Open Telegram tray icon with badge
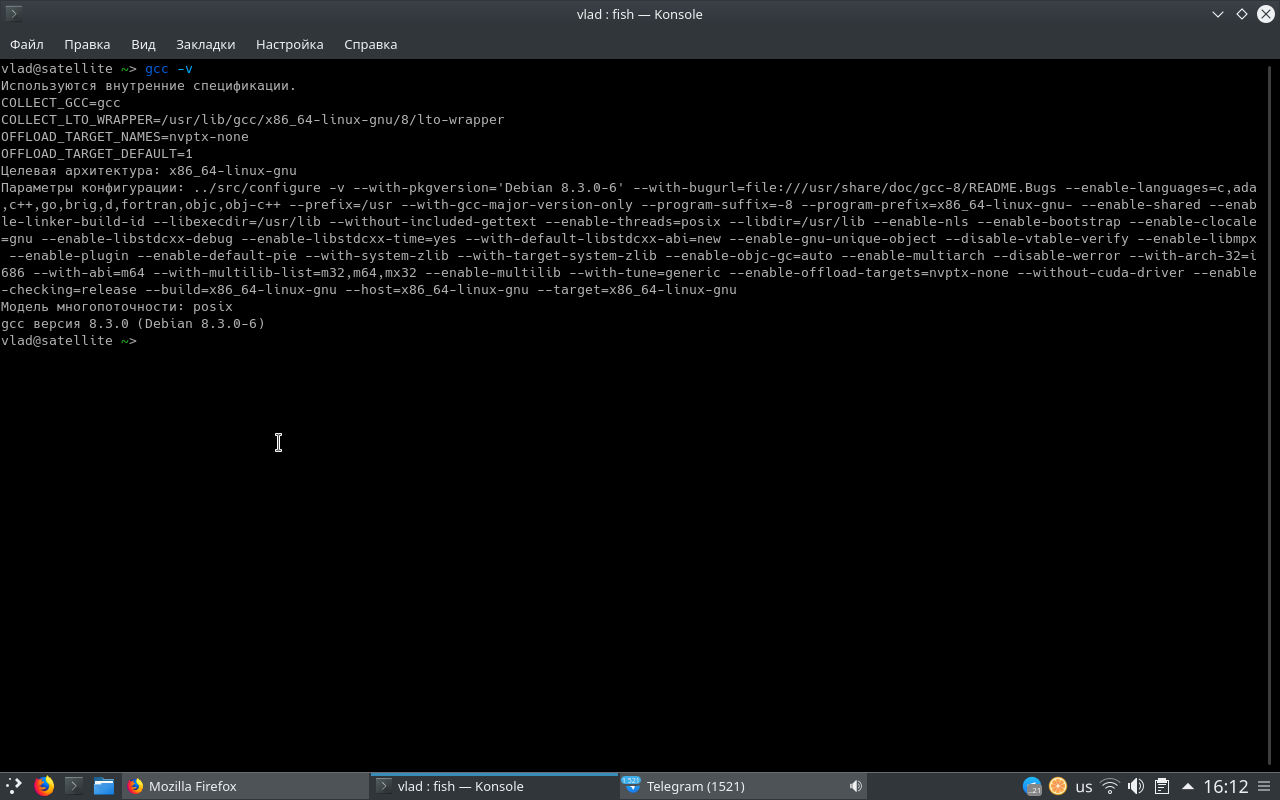The width and height of the screenshot is (1280, 800). [1032, 786]
